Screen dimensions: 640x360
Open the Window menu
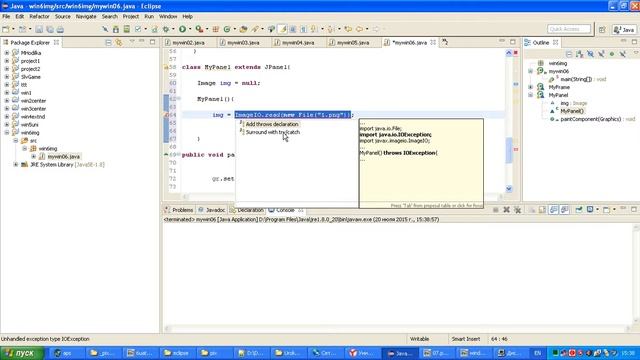[x=168, y=16]
